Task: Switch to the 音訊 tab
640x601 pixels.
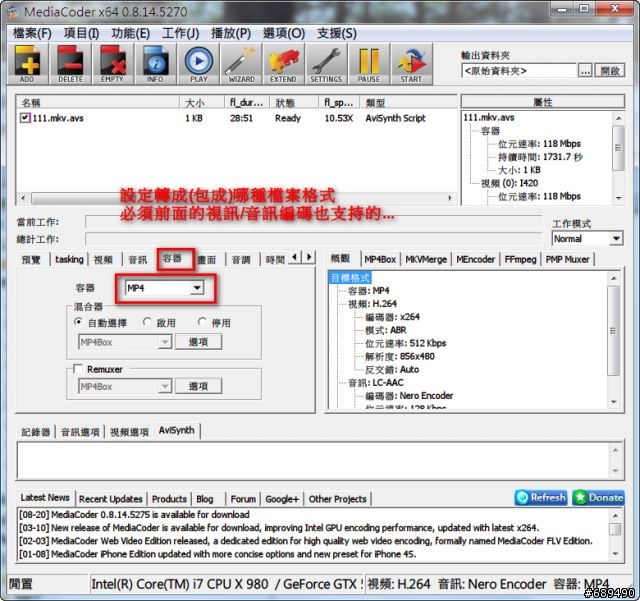Action: [138, 260]
